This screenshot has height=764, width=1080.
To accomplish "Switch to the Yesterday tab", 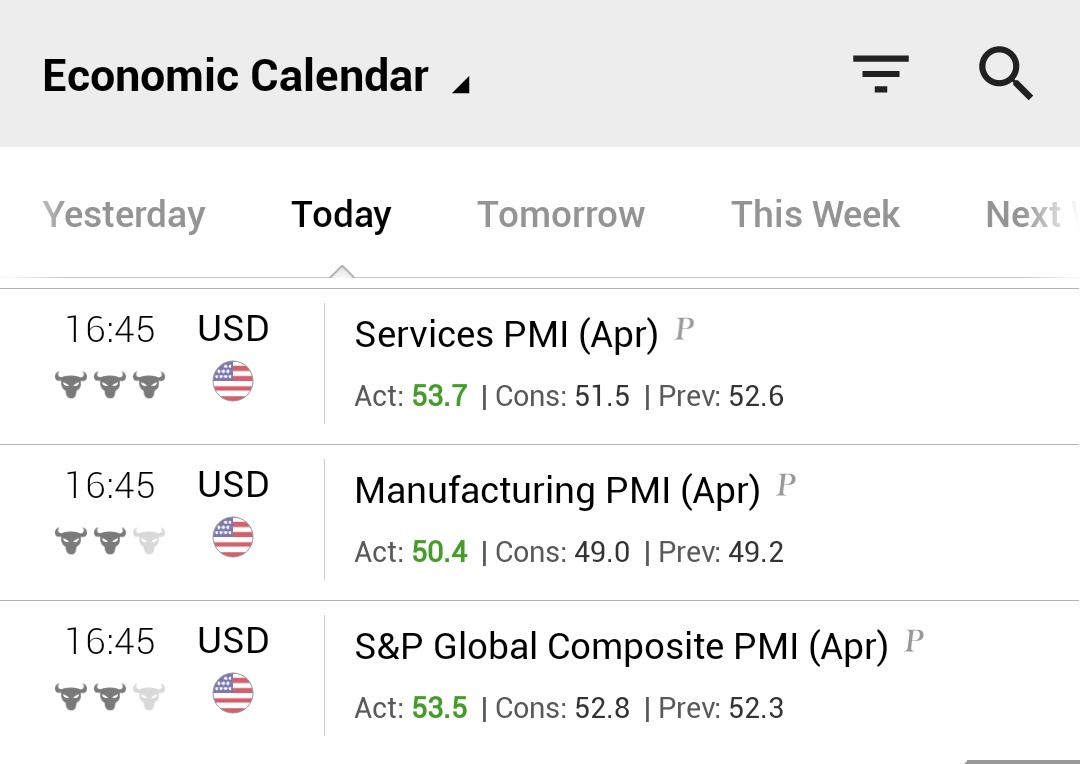I will (124, 214).
